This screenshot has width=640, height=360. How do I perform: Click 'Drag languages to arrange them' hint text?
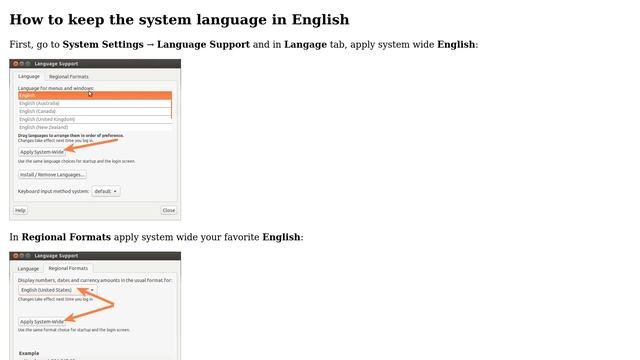71,136
